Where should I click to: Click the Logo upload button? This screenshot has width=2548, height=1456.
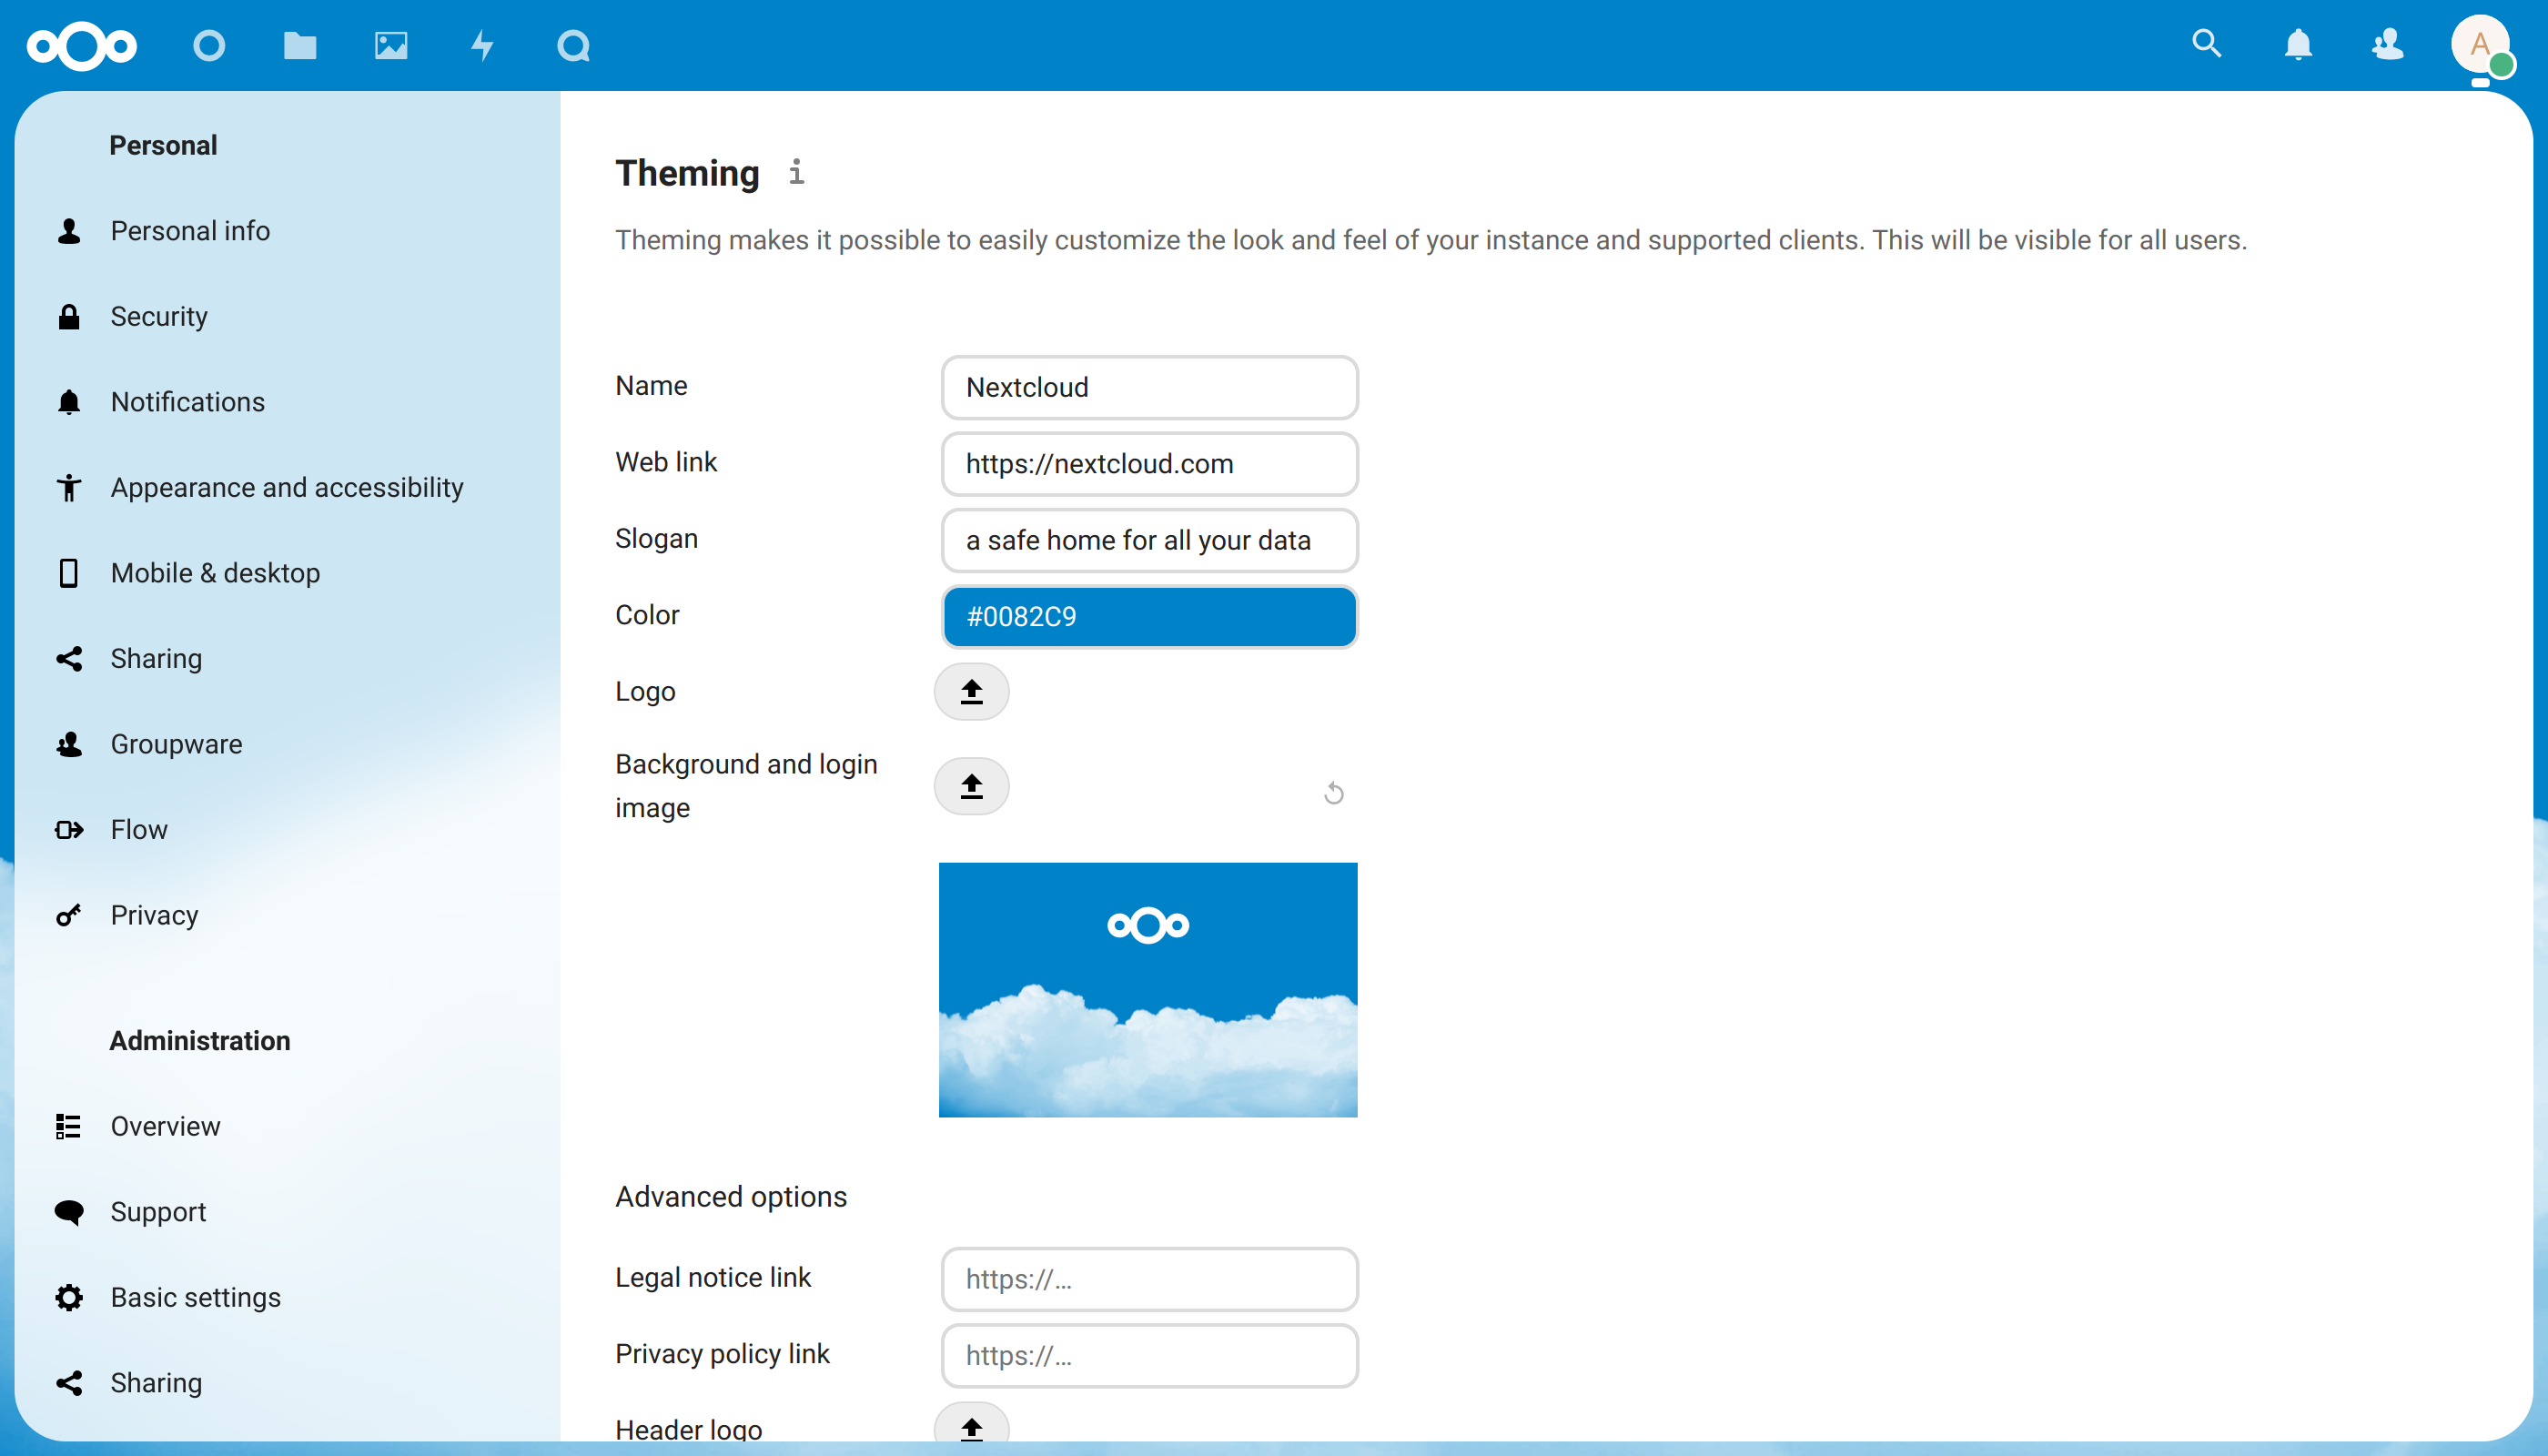coord(971,691)
